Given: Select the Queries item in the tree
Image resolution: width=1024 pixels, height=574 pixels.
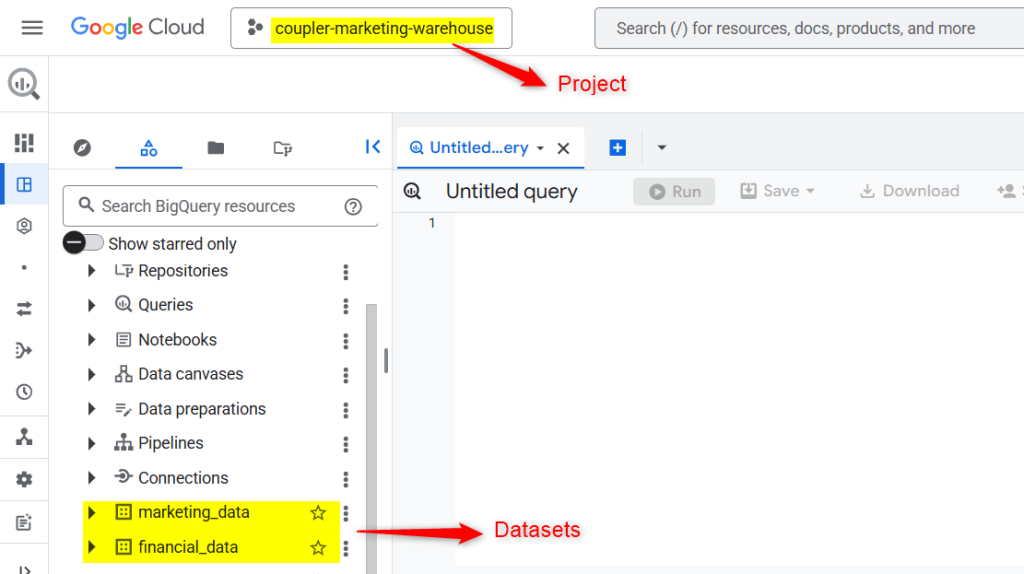Looking at the screenshot, I should click(x=165, y=305).
